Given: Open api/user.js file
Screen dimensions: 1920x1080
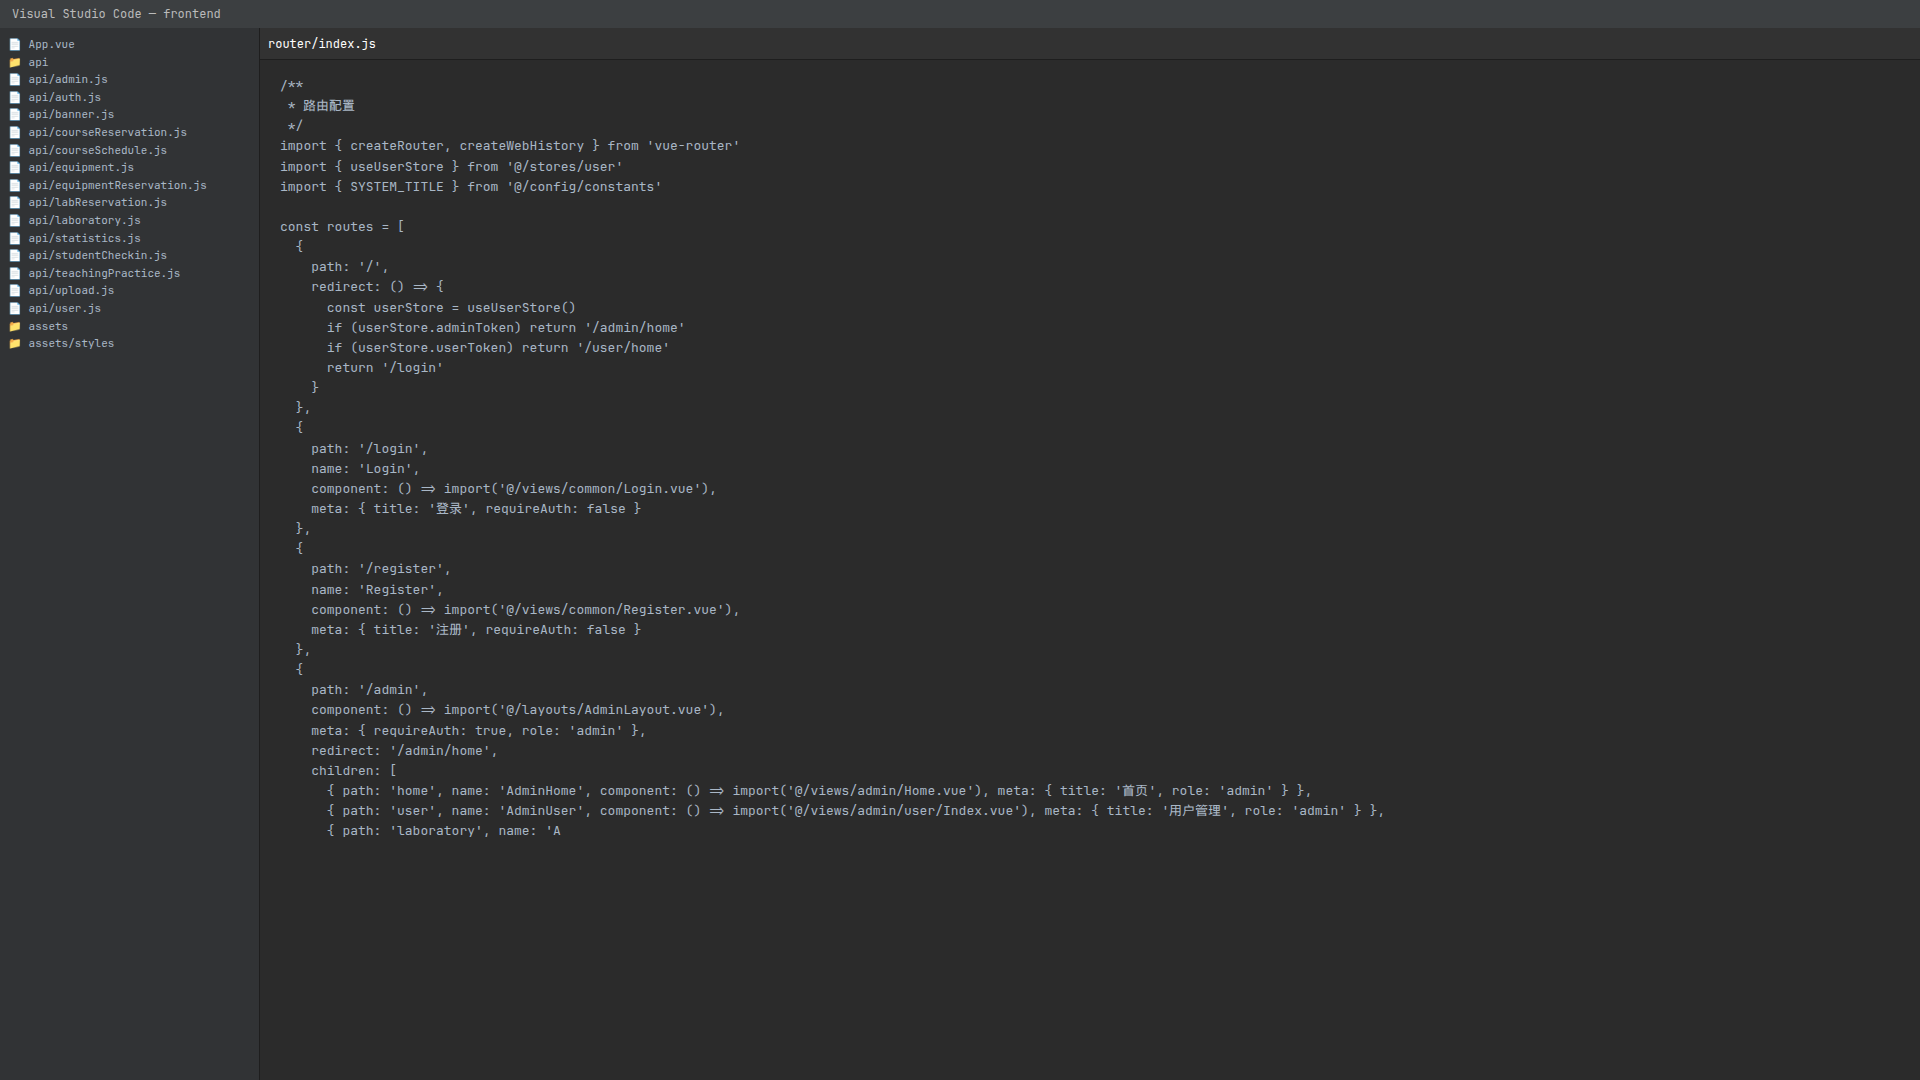Looking at the screenshot, I should point(64,309).
